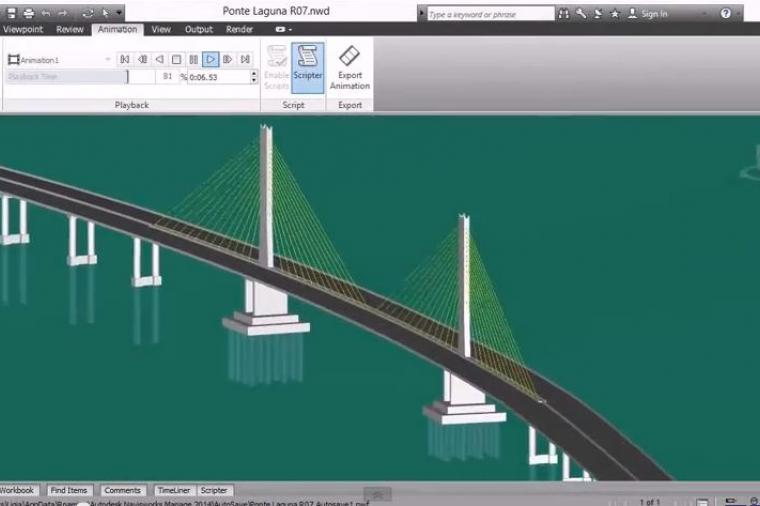Open the Render ribbon tab
Viewport: 760px width, 506px height.
click(239, 30)
